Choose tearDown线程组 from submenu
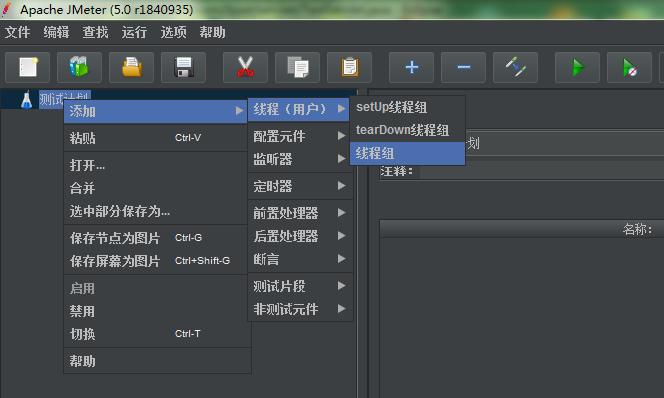664x398 pixels. click(407, 130)
